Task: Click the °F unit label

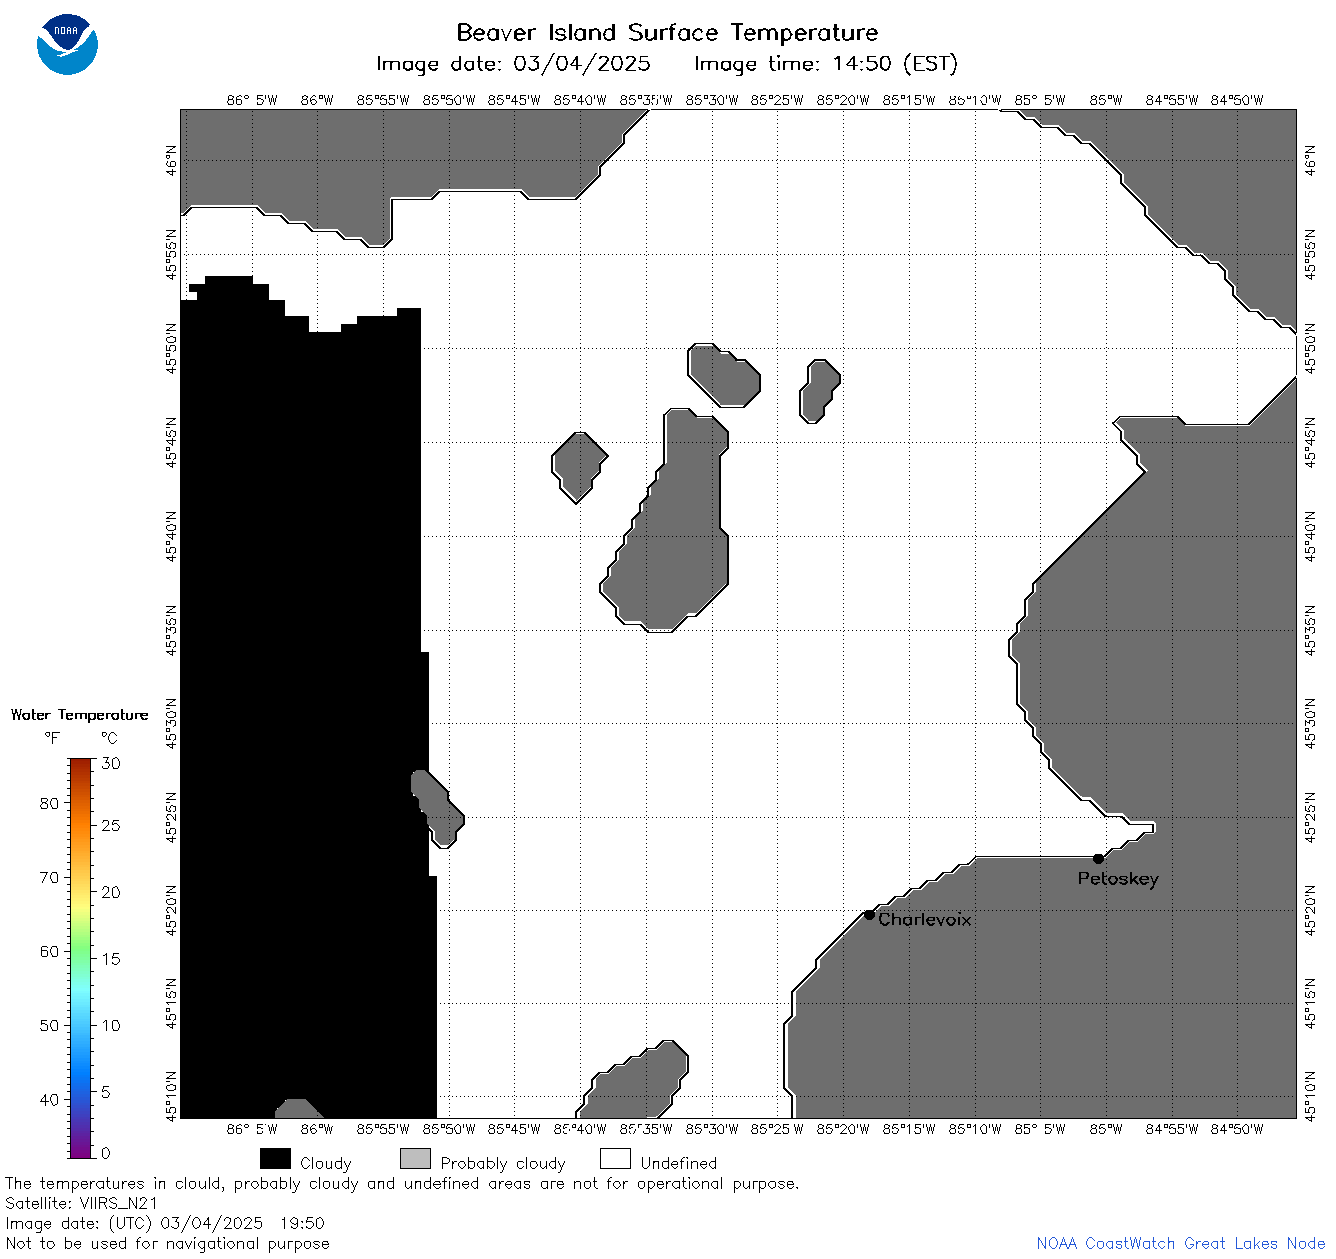Action: tap(52, 738)
